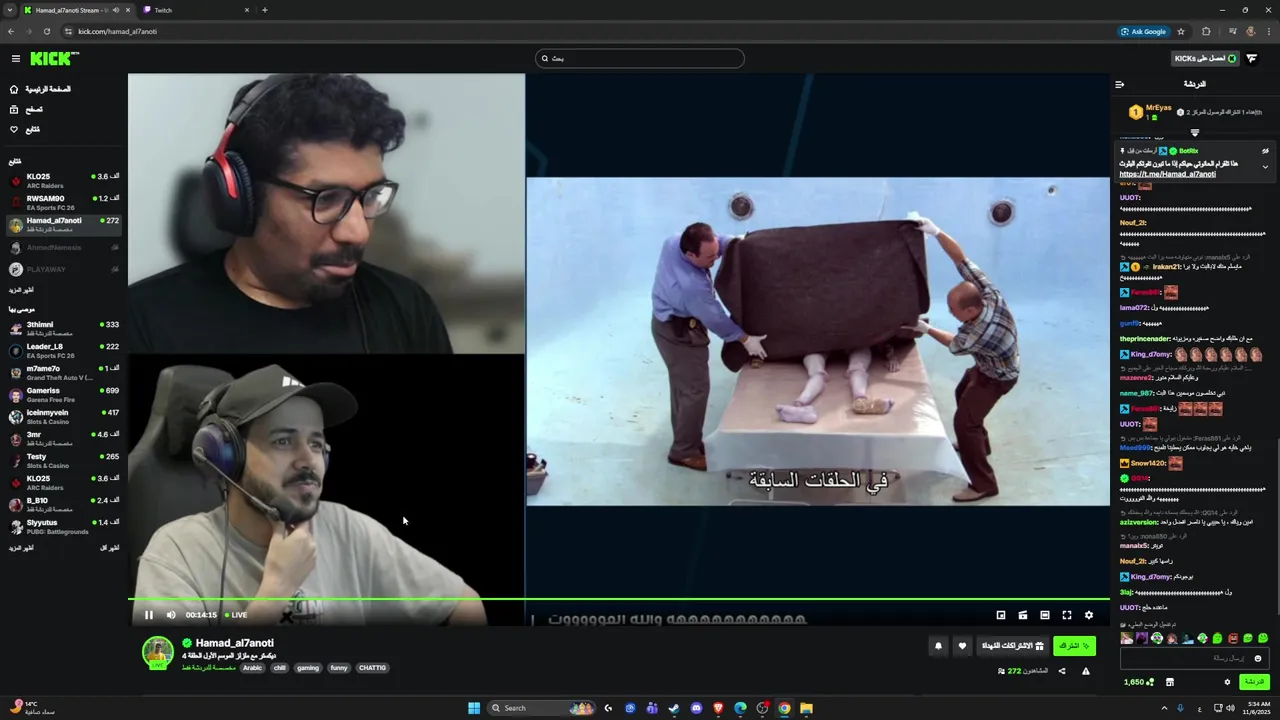Screen dimensions: 1280x720
Task: Open Windows Start menu
Action: (474, 708)
